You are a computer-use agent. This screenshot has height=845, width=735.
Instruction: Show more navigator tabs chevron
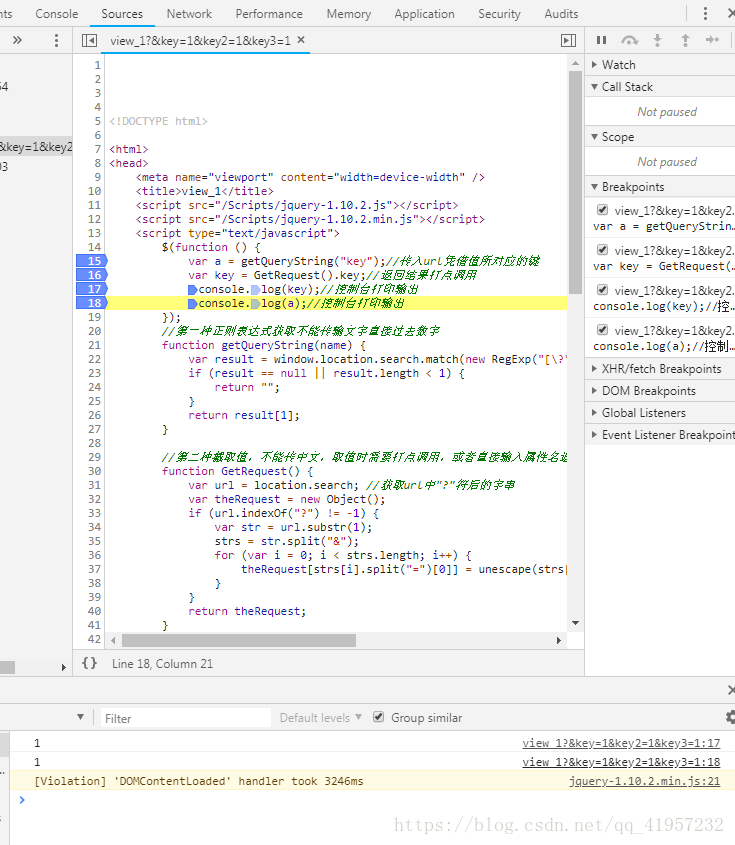click(x=17, y=40)
